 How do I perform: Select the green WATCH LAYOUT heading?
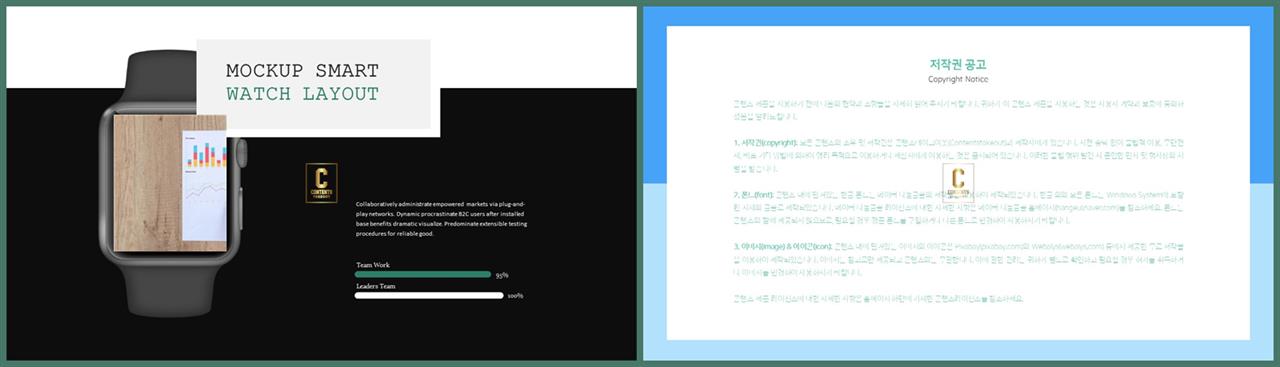coord(302,95)
